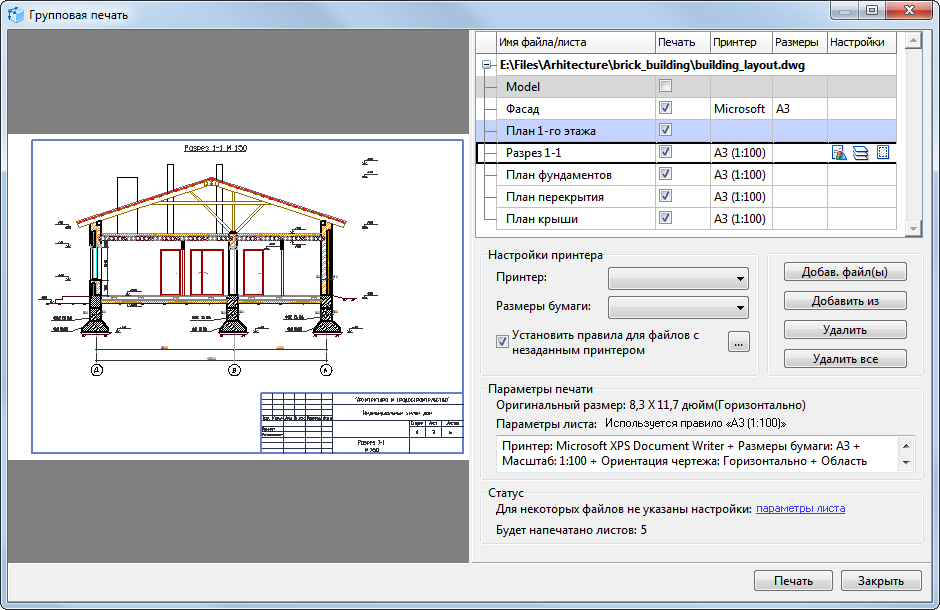The image size is (940, 610).
Task: Toggle 'Установить правила' checkbox for unset printers
Action: point(503,342)
